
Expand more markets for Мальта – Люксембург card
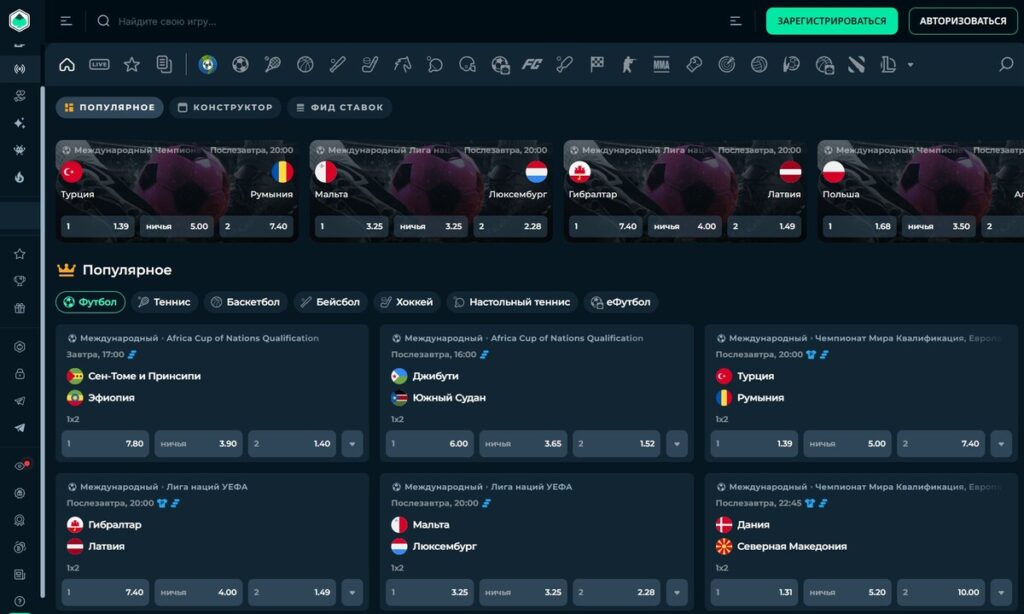click(677, 592)
